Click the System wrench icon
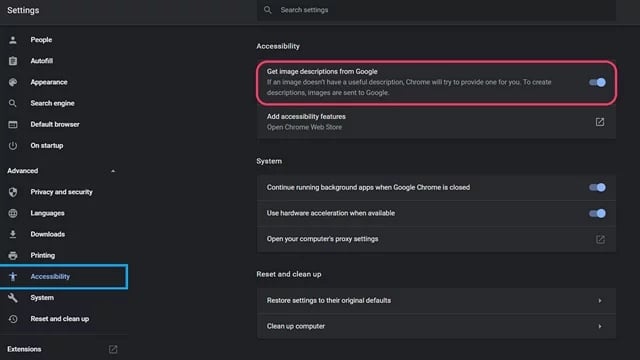The image size is (640, 360). click(13, 298)
